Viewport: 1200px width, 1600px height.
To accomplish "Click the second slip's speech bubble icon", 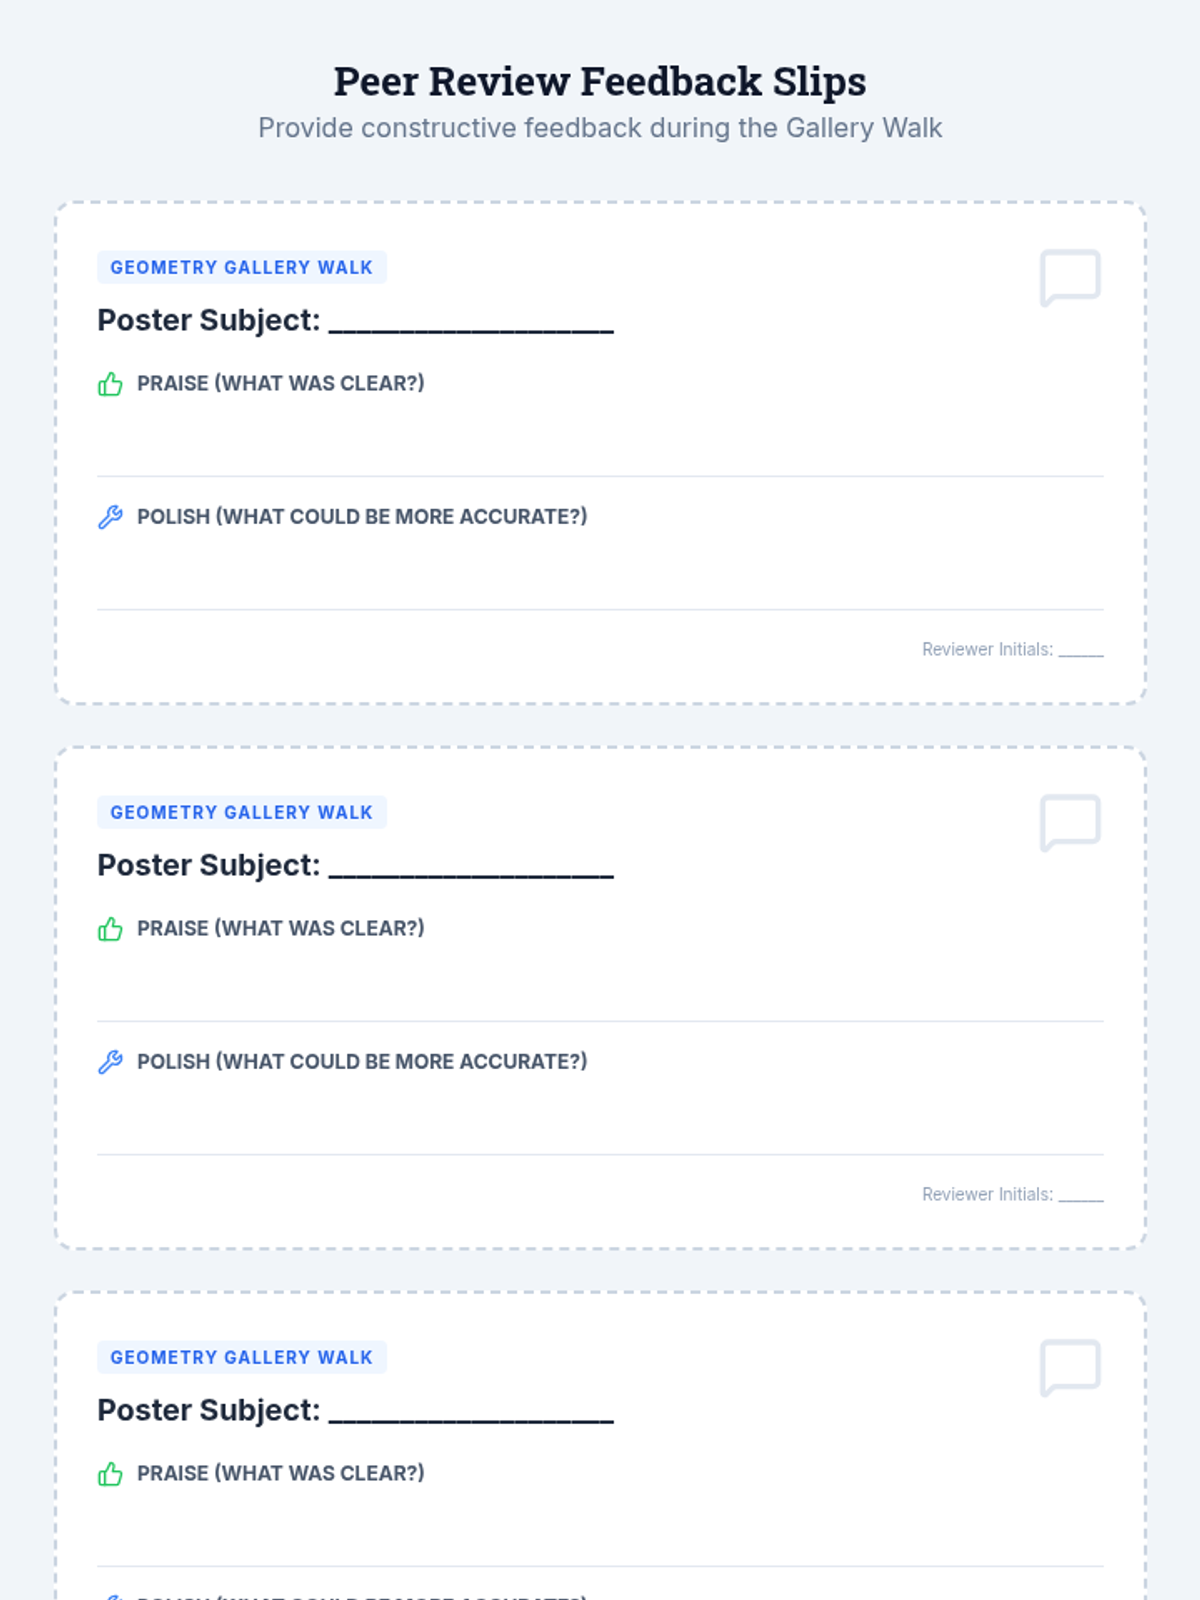I will point(1071,822).
